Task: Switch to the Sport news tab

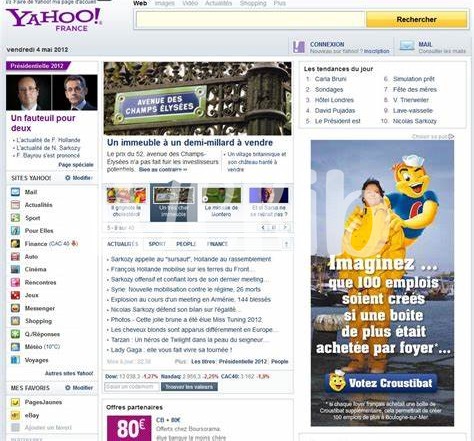Action: point(157,244)
